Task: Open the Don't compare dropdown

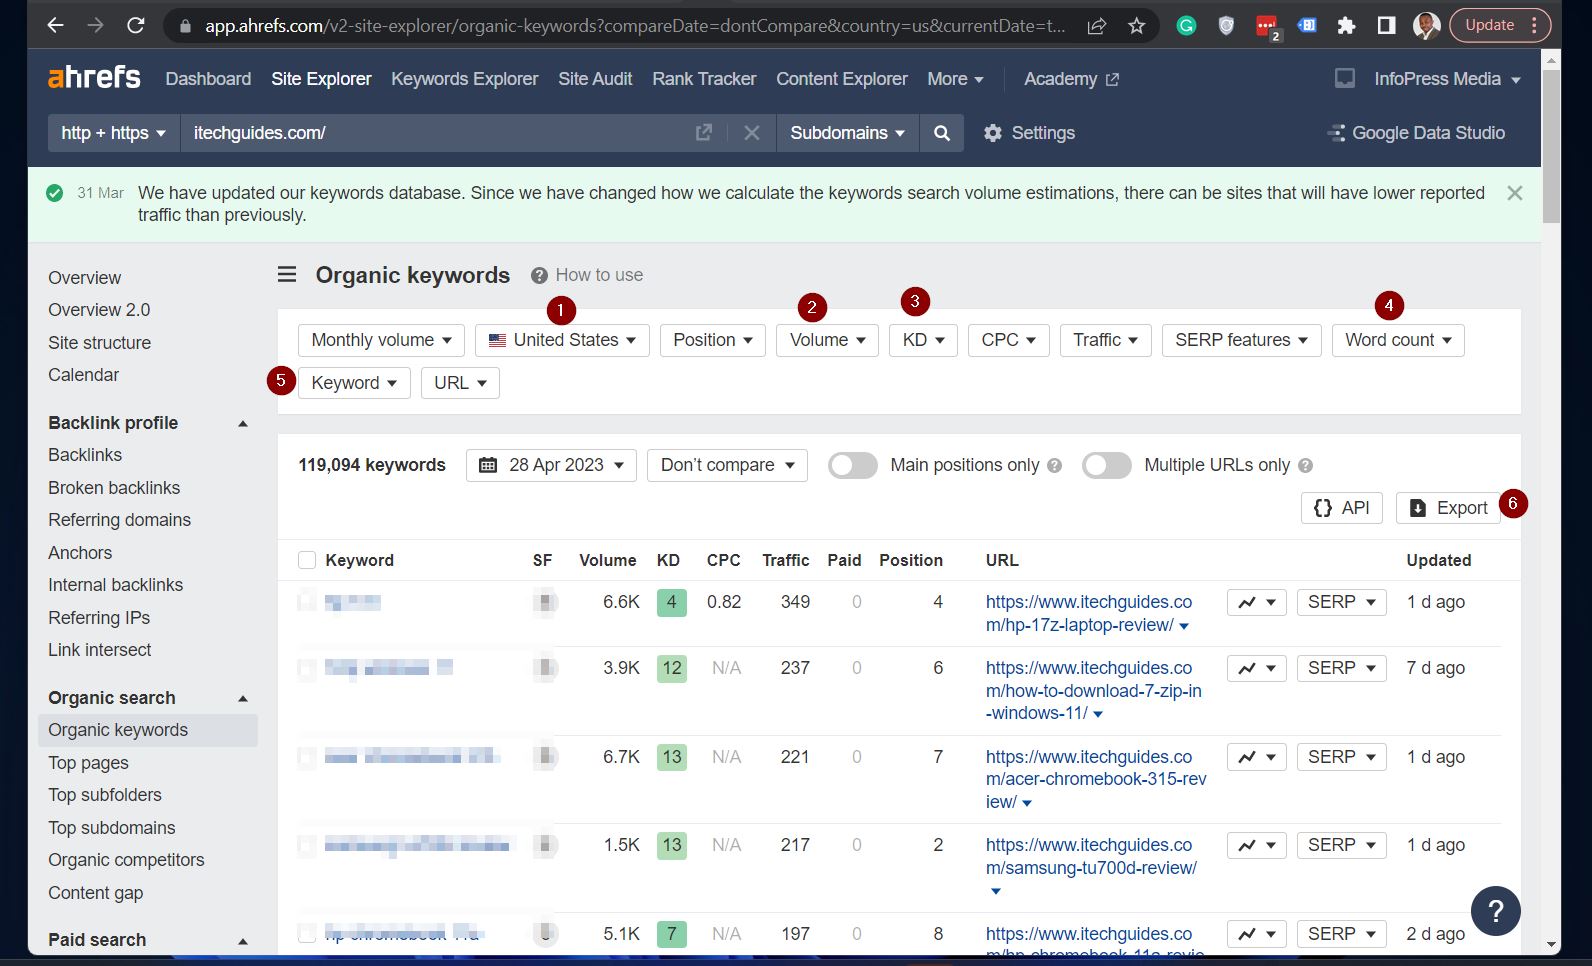Action: click(x=727, y=465)
